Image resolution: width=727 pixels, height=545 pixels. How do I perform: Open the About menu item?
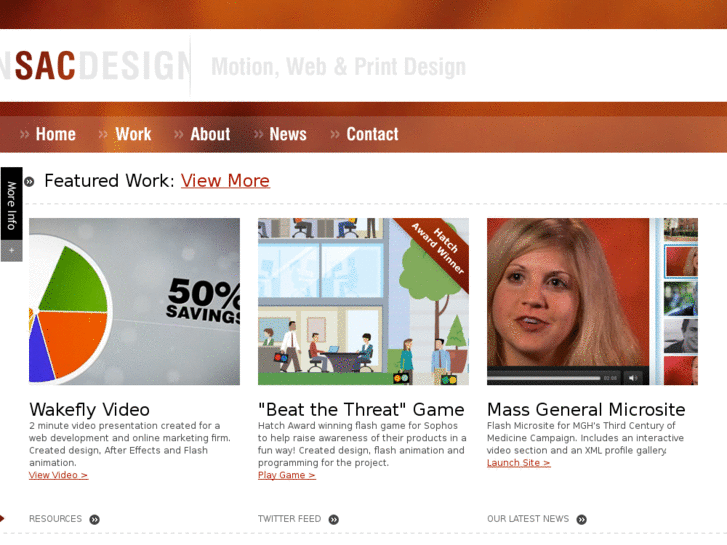(210, 134)
